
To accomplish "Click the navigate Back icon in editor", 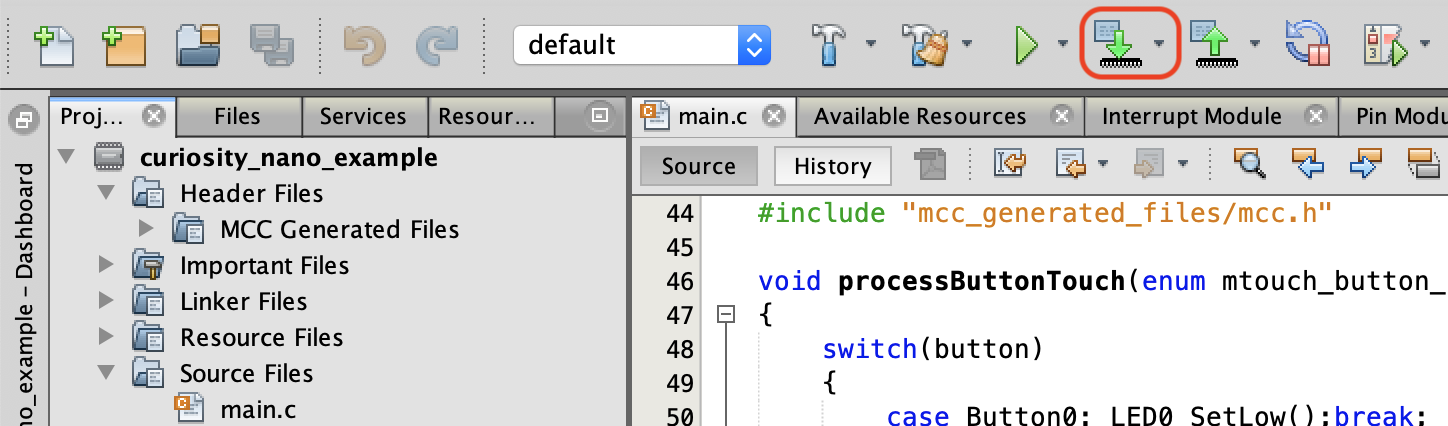I will click(x=1071, y=163).
